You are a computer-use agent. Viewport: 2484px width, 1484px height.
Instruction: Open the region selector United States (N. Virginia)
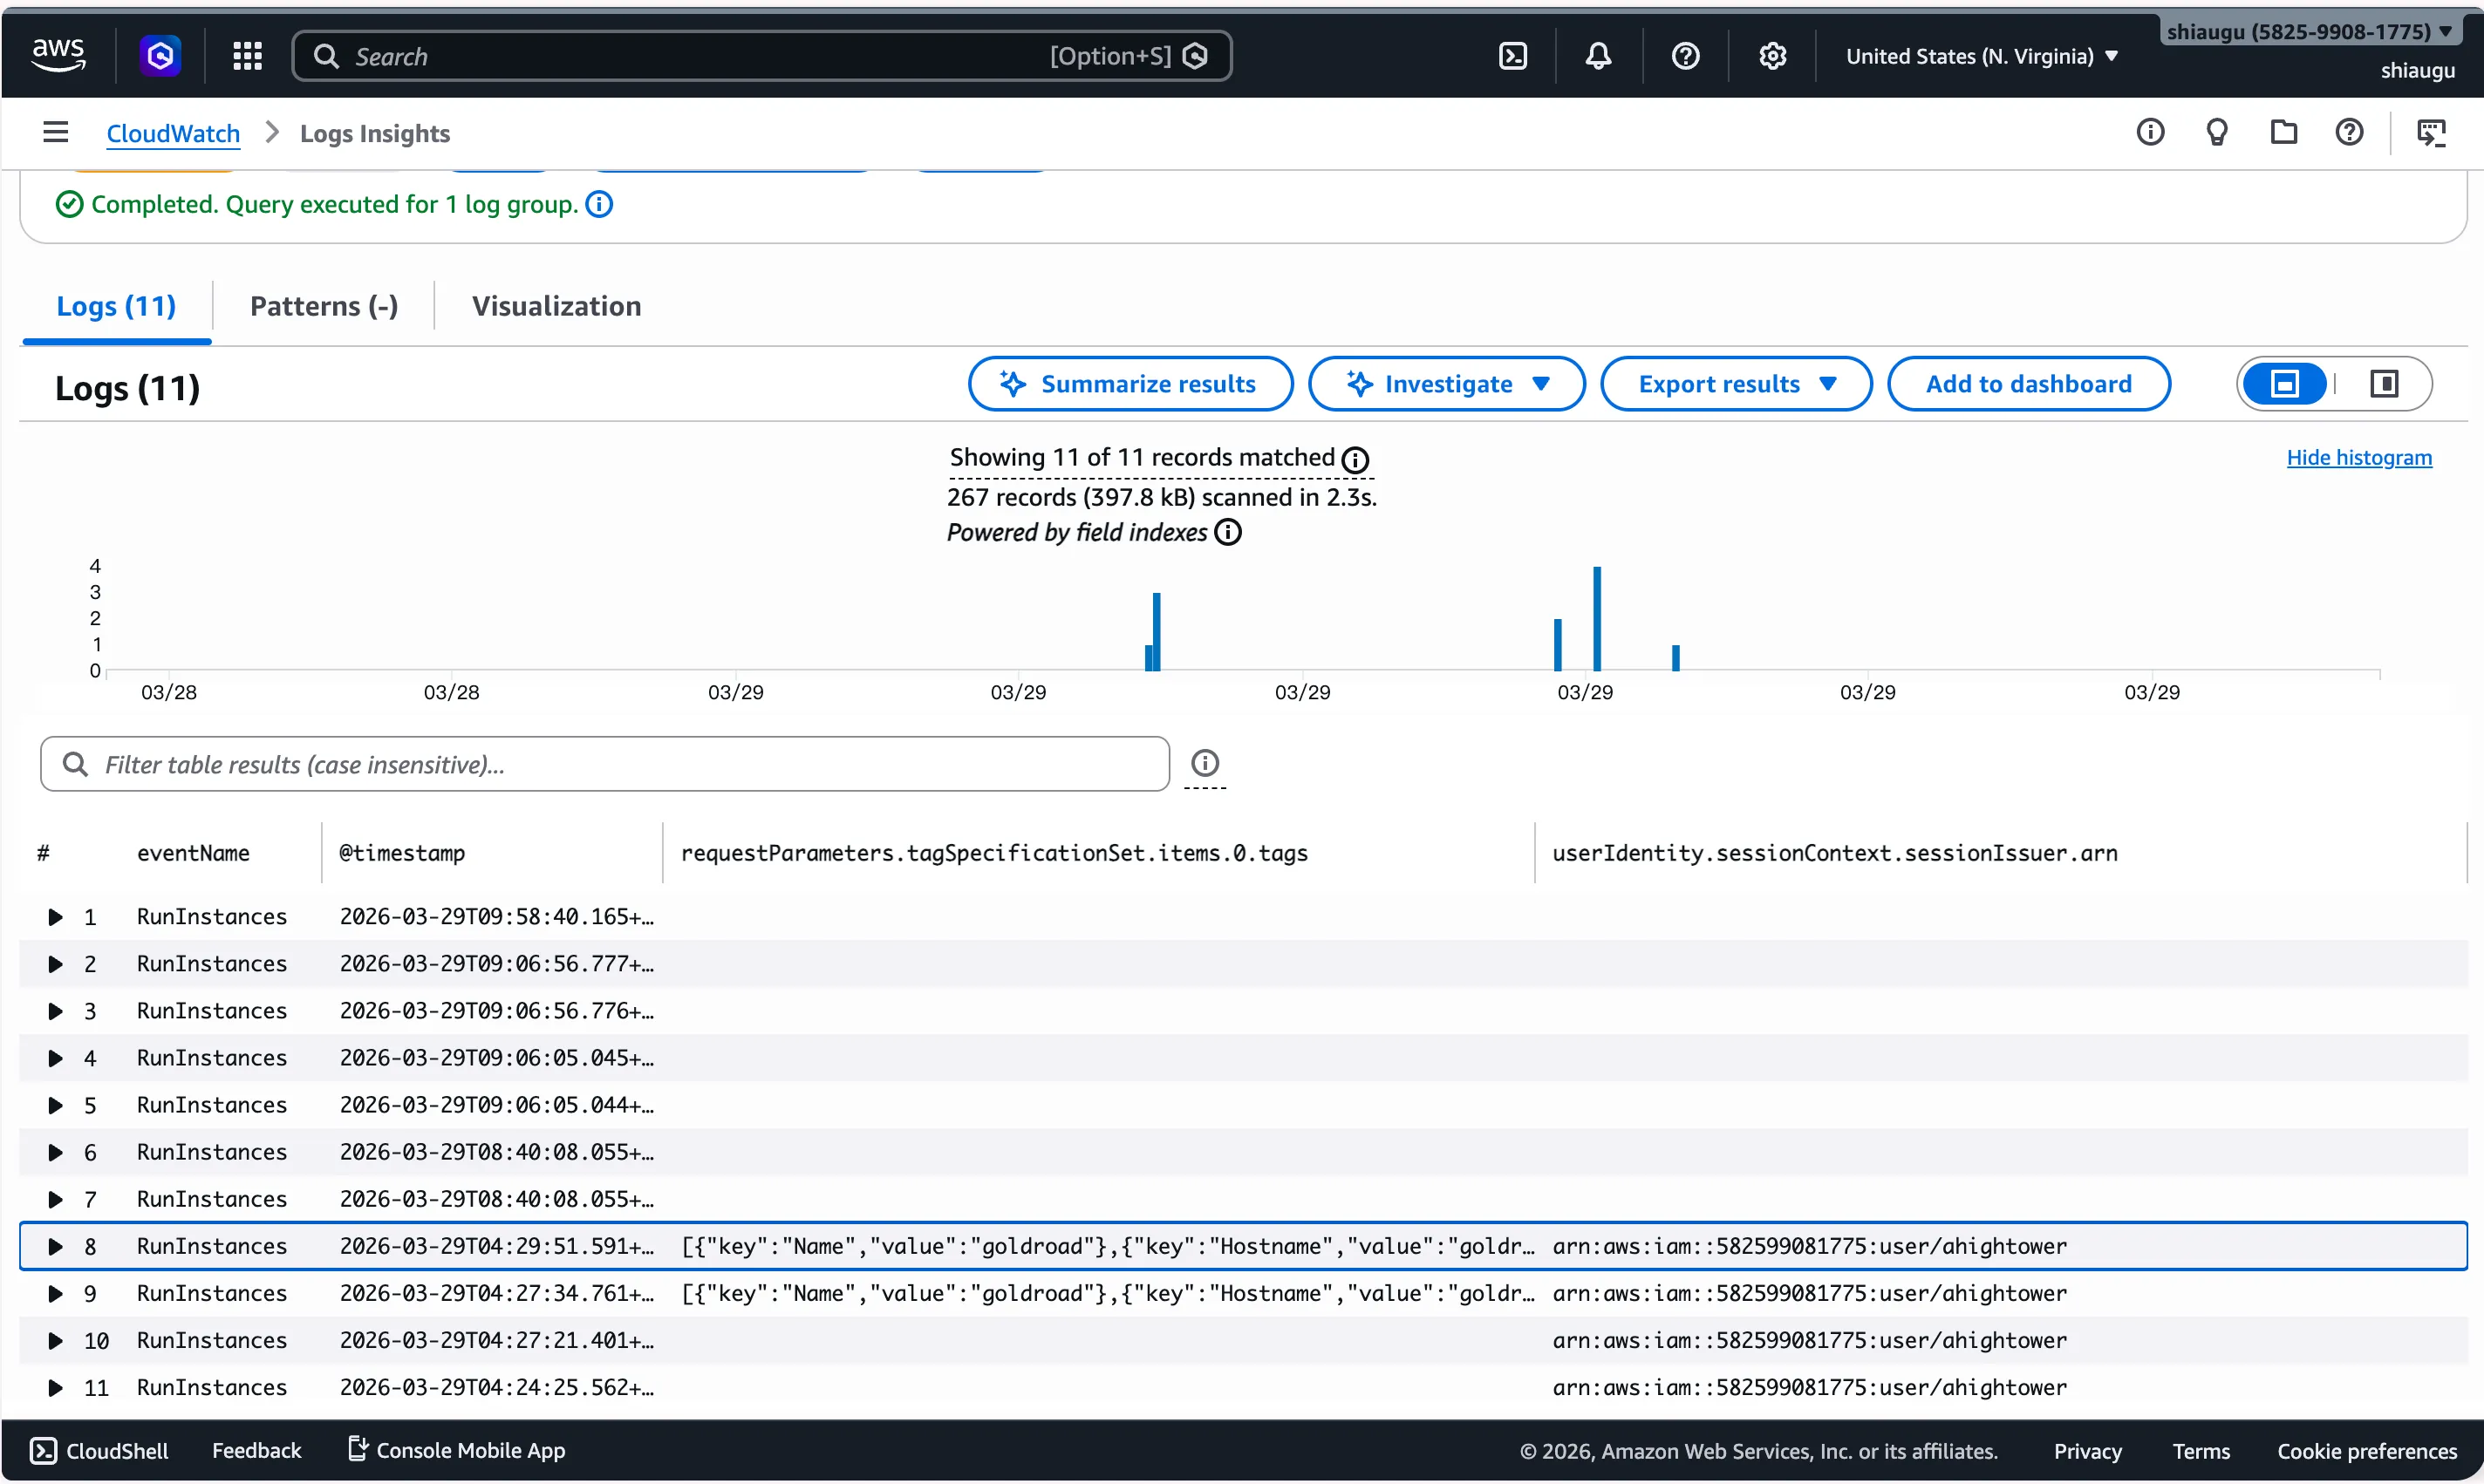(x=1982, y=56)
